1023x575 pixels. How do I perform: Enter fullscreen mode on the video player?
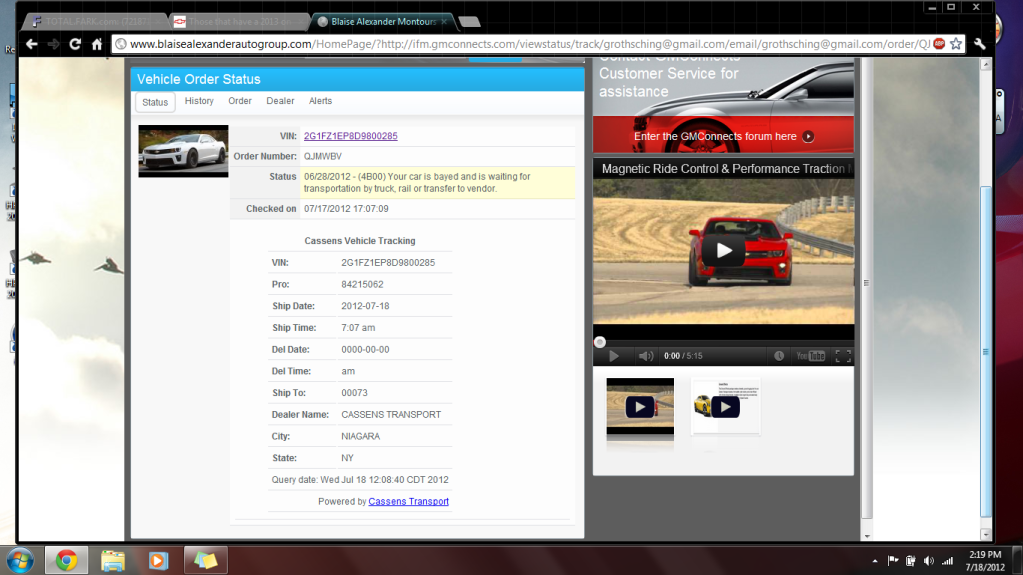click(842, 356)
